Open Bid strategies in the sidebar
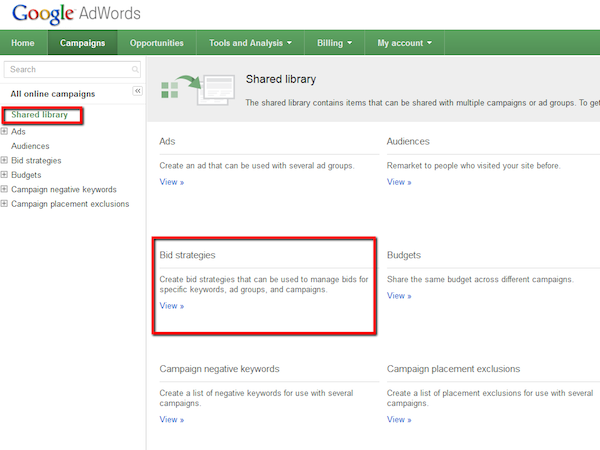This screenshot has width=600, height=450. pos(36,160)
